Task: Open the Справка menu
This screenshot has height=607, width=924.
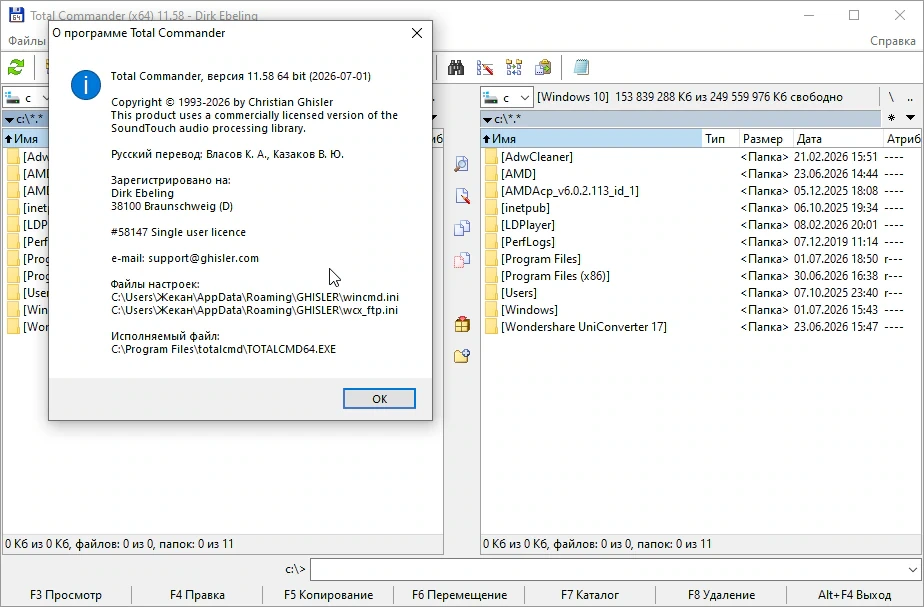Action: [893, 41]
